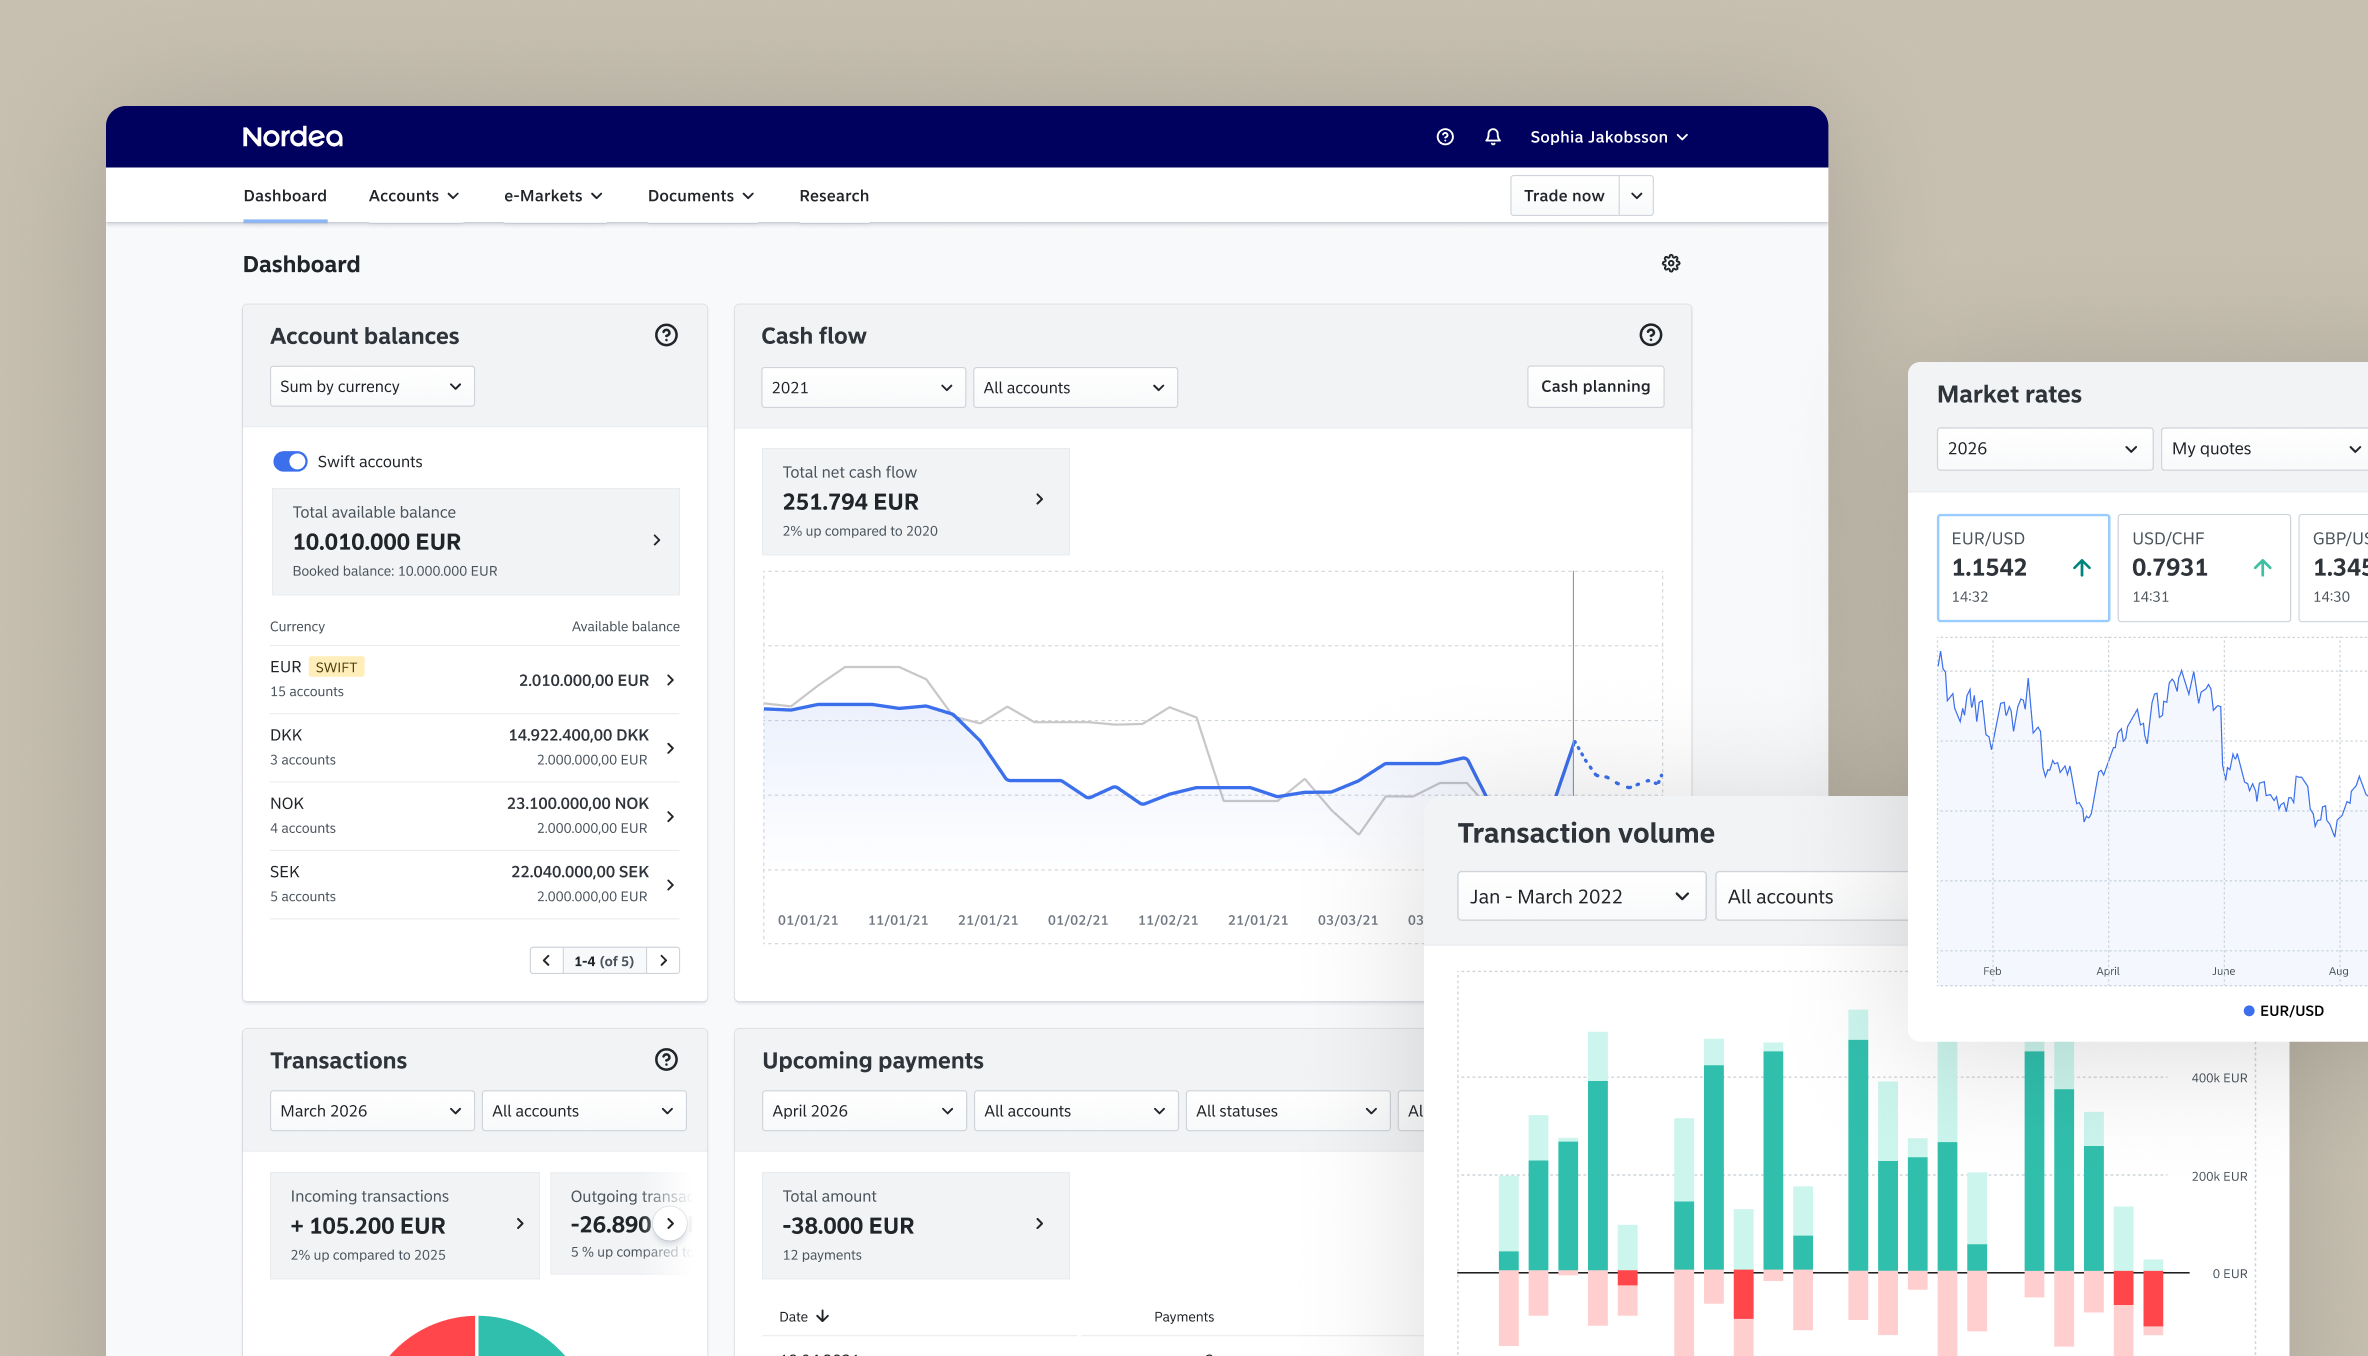Turn off the Swift accounts toggle
The image size is (2368, 1356).
pyautogui.click(x=290, y=461)
